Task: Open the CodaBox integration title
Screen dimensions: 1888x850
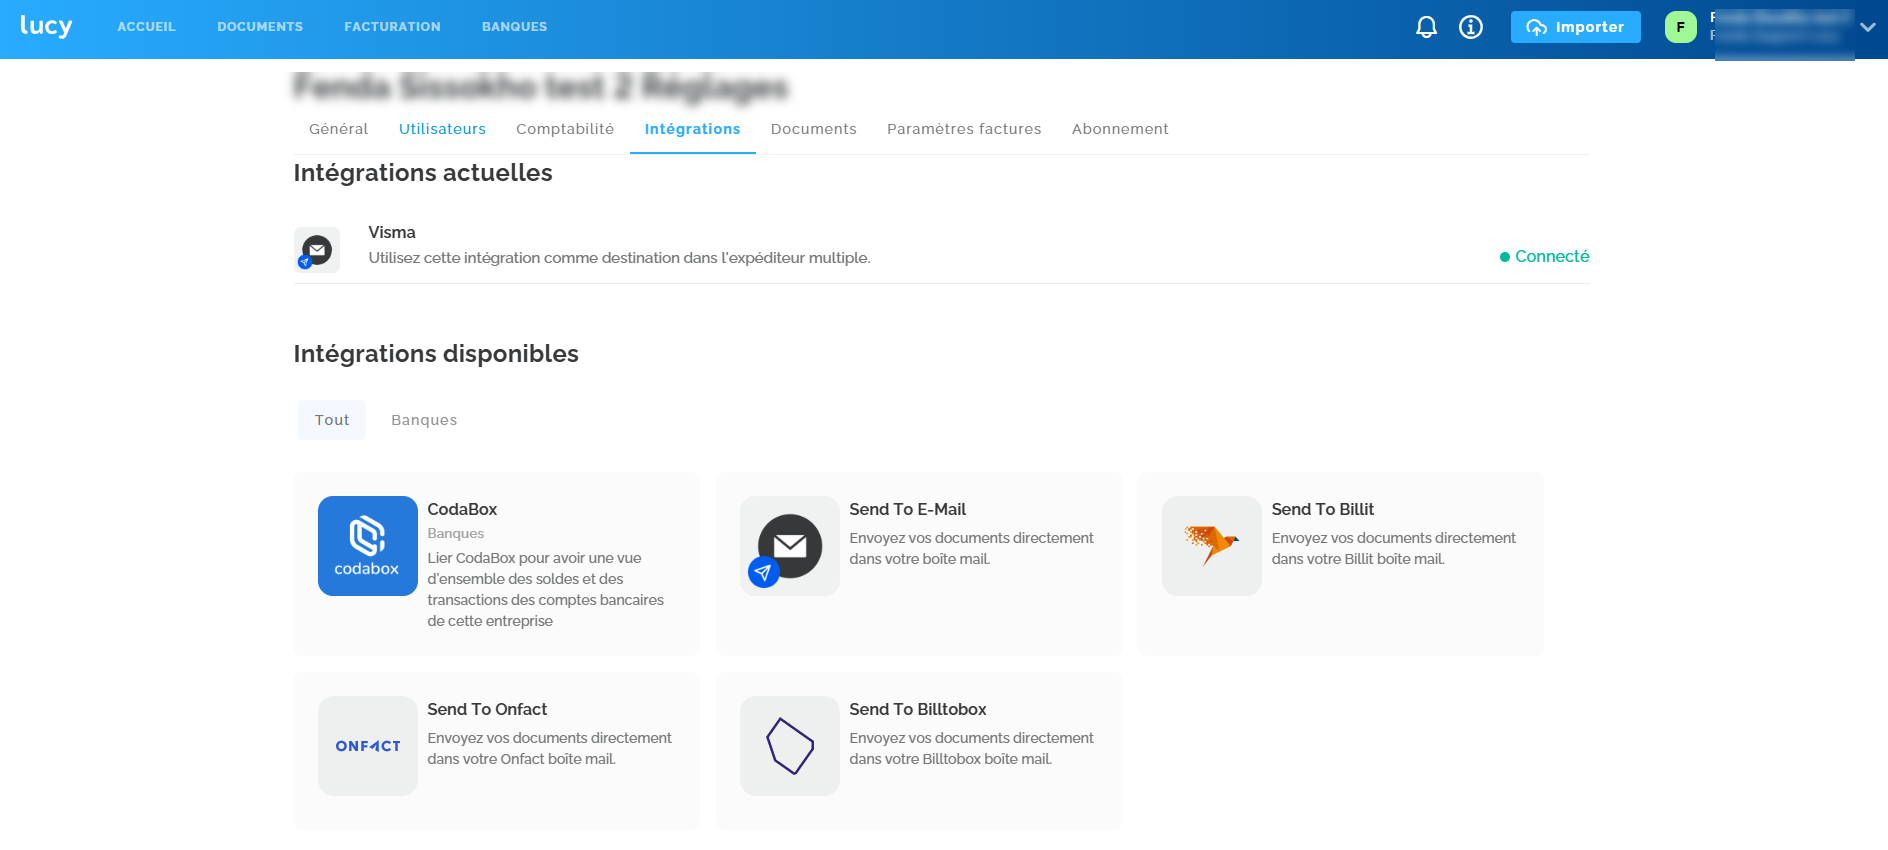Action: click(x=462, y=509)
